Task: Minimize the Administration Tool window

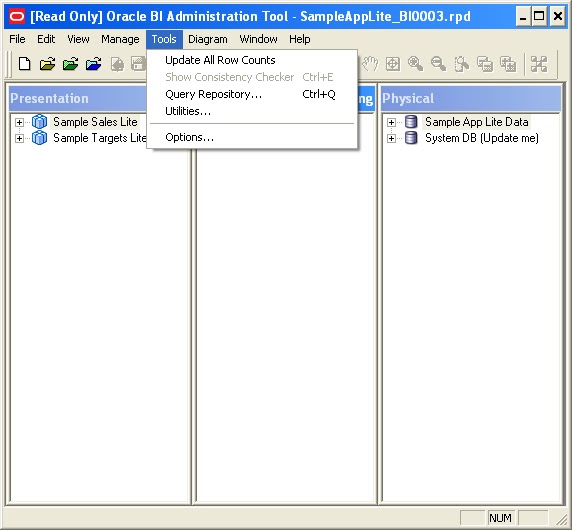Action: click(x=523, y=16)
